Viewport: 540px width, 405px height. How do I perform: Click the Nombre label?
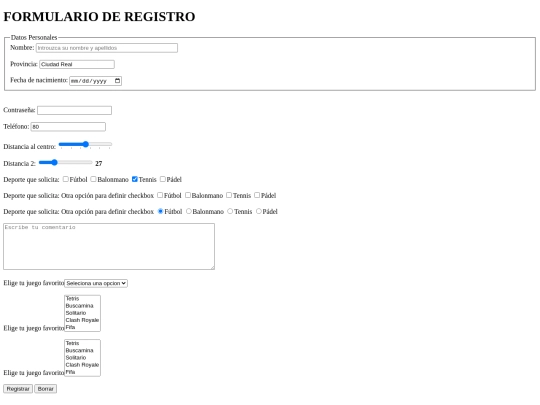(22, 48)
